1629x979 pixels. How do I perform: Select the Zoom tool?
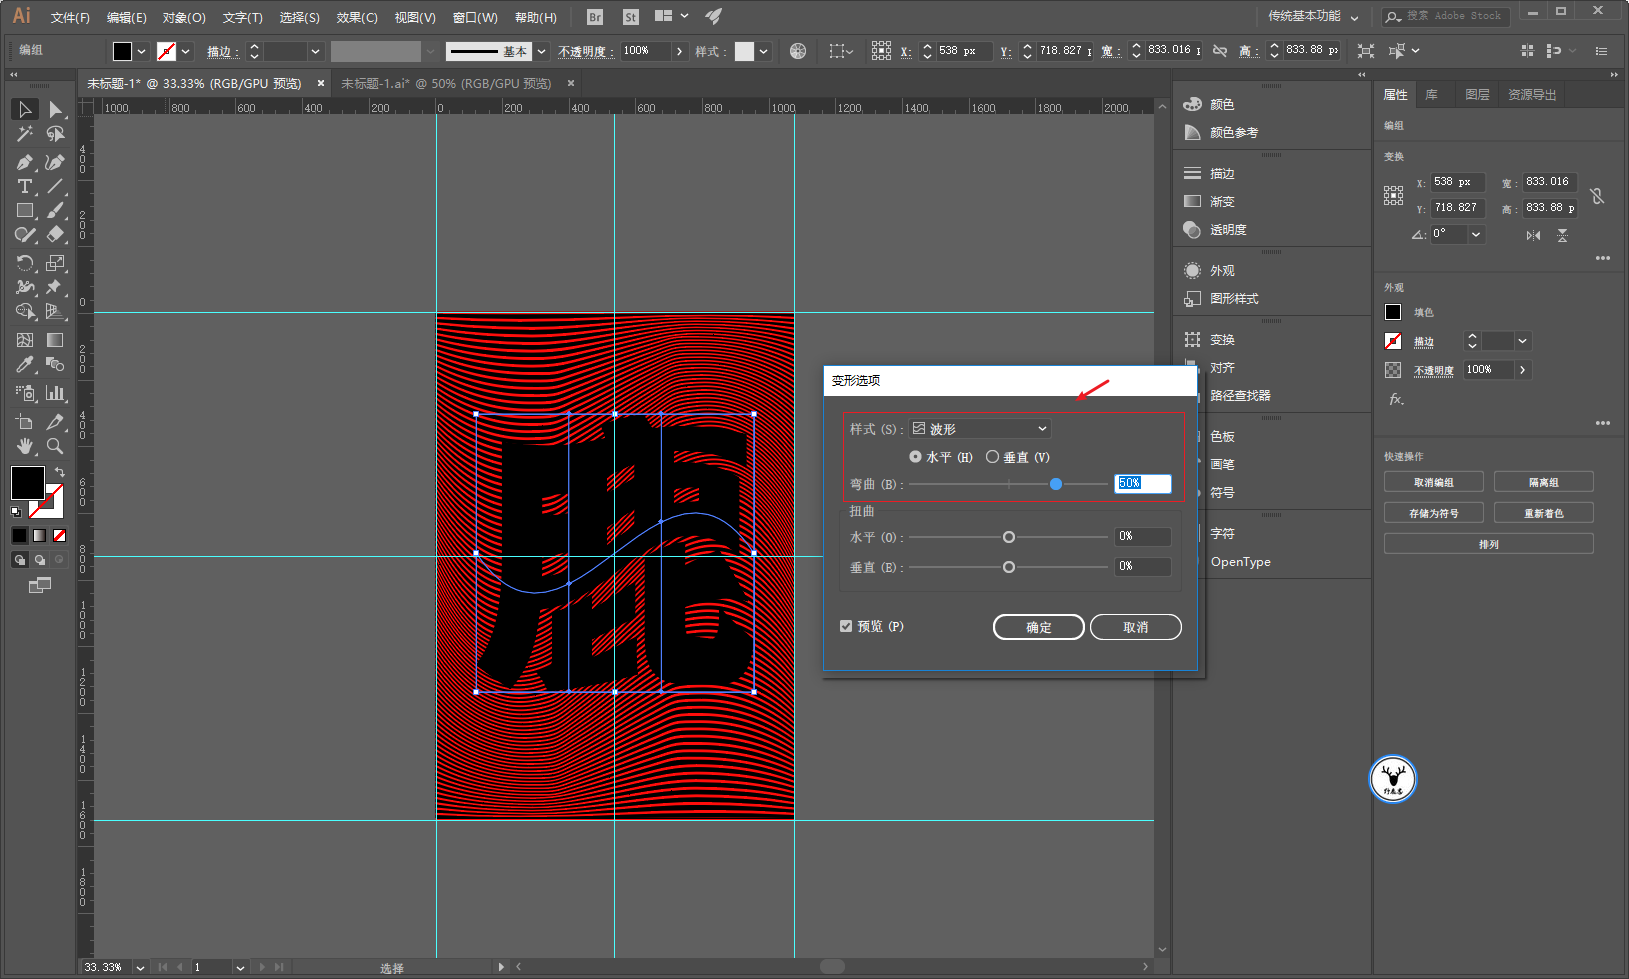coord(55,446)
